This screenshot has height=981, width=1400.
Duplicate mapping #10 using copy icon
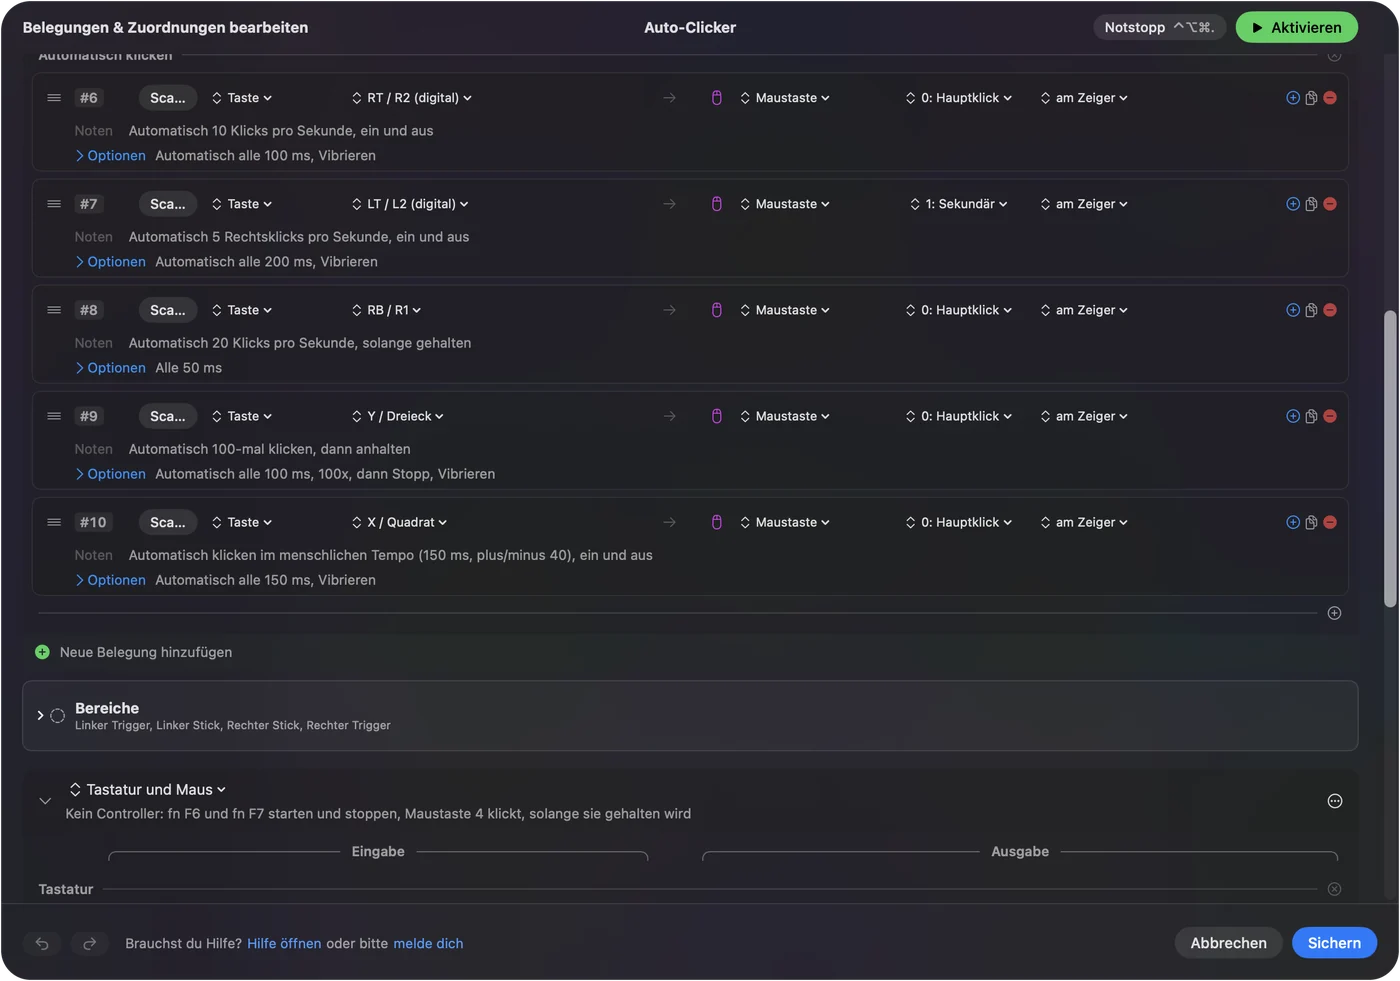coord(1311,522)
